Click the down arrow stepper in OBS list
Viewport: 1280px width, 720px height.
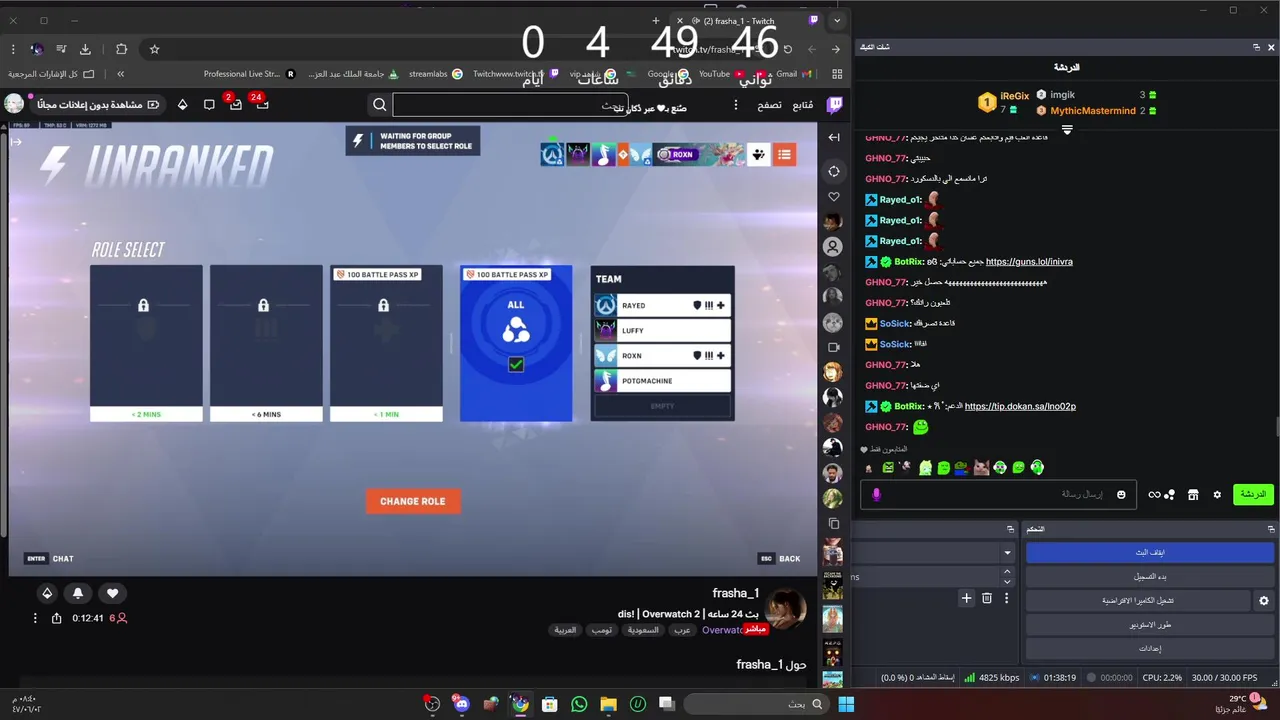click(x=1007, y=582)
